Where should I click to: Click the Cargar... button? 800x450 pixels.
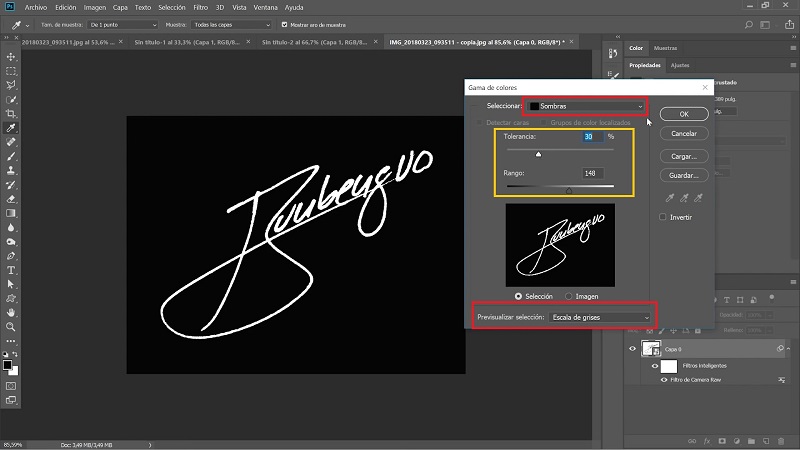[684, 156]
